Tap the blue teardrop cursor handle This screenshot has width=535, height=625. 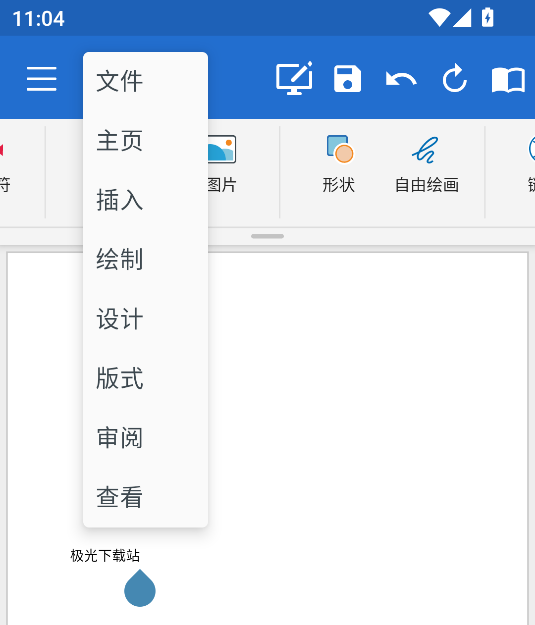140,588
